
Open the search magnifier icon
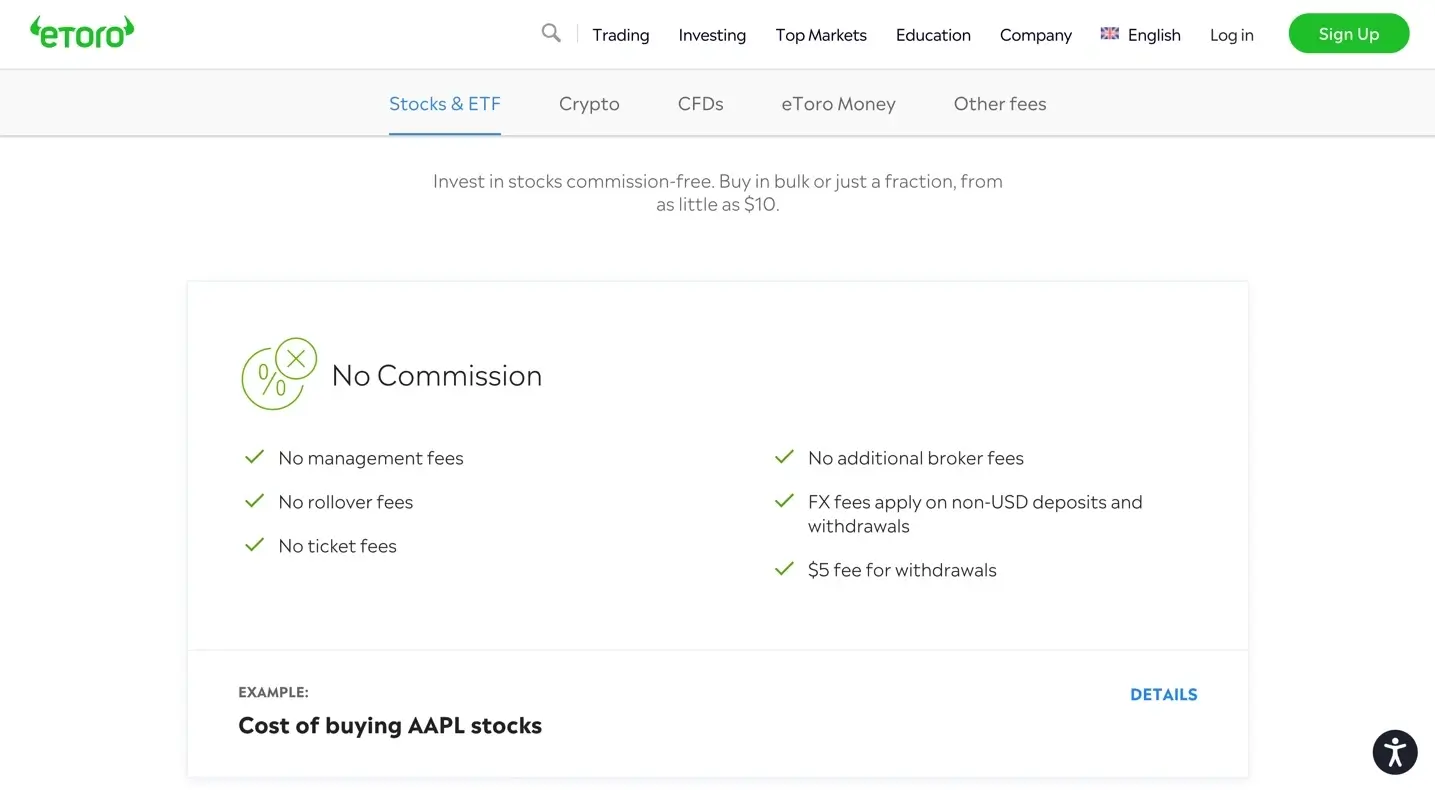click(x=551, y=33)
